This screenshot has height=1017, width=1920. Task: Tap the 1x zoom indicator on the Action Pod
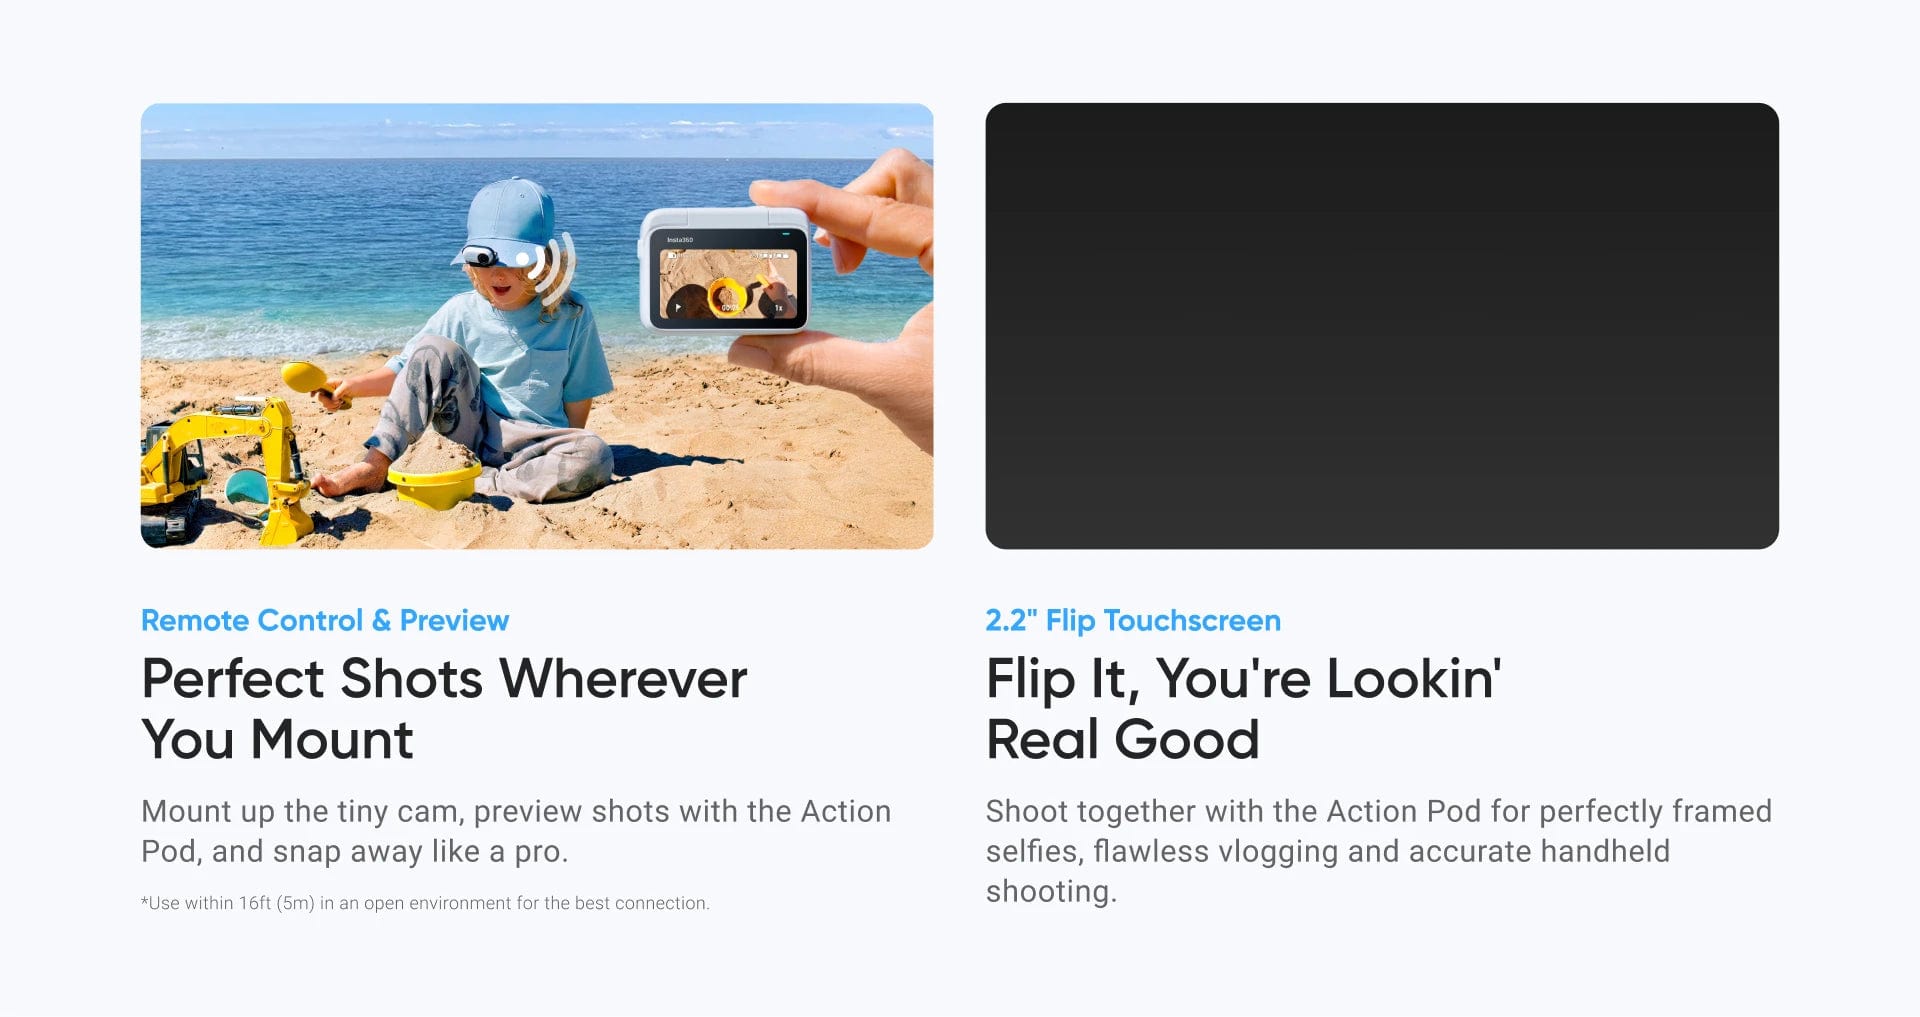point(779,308)
